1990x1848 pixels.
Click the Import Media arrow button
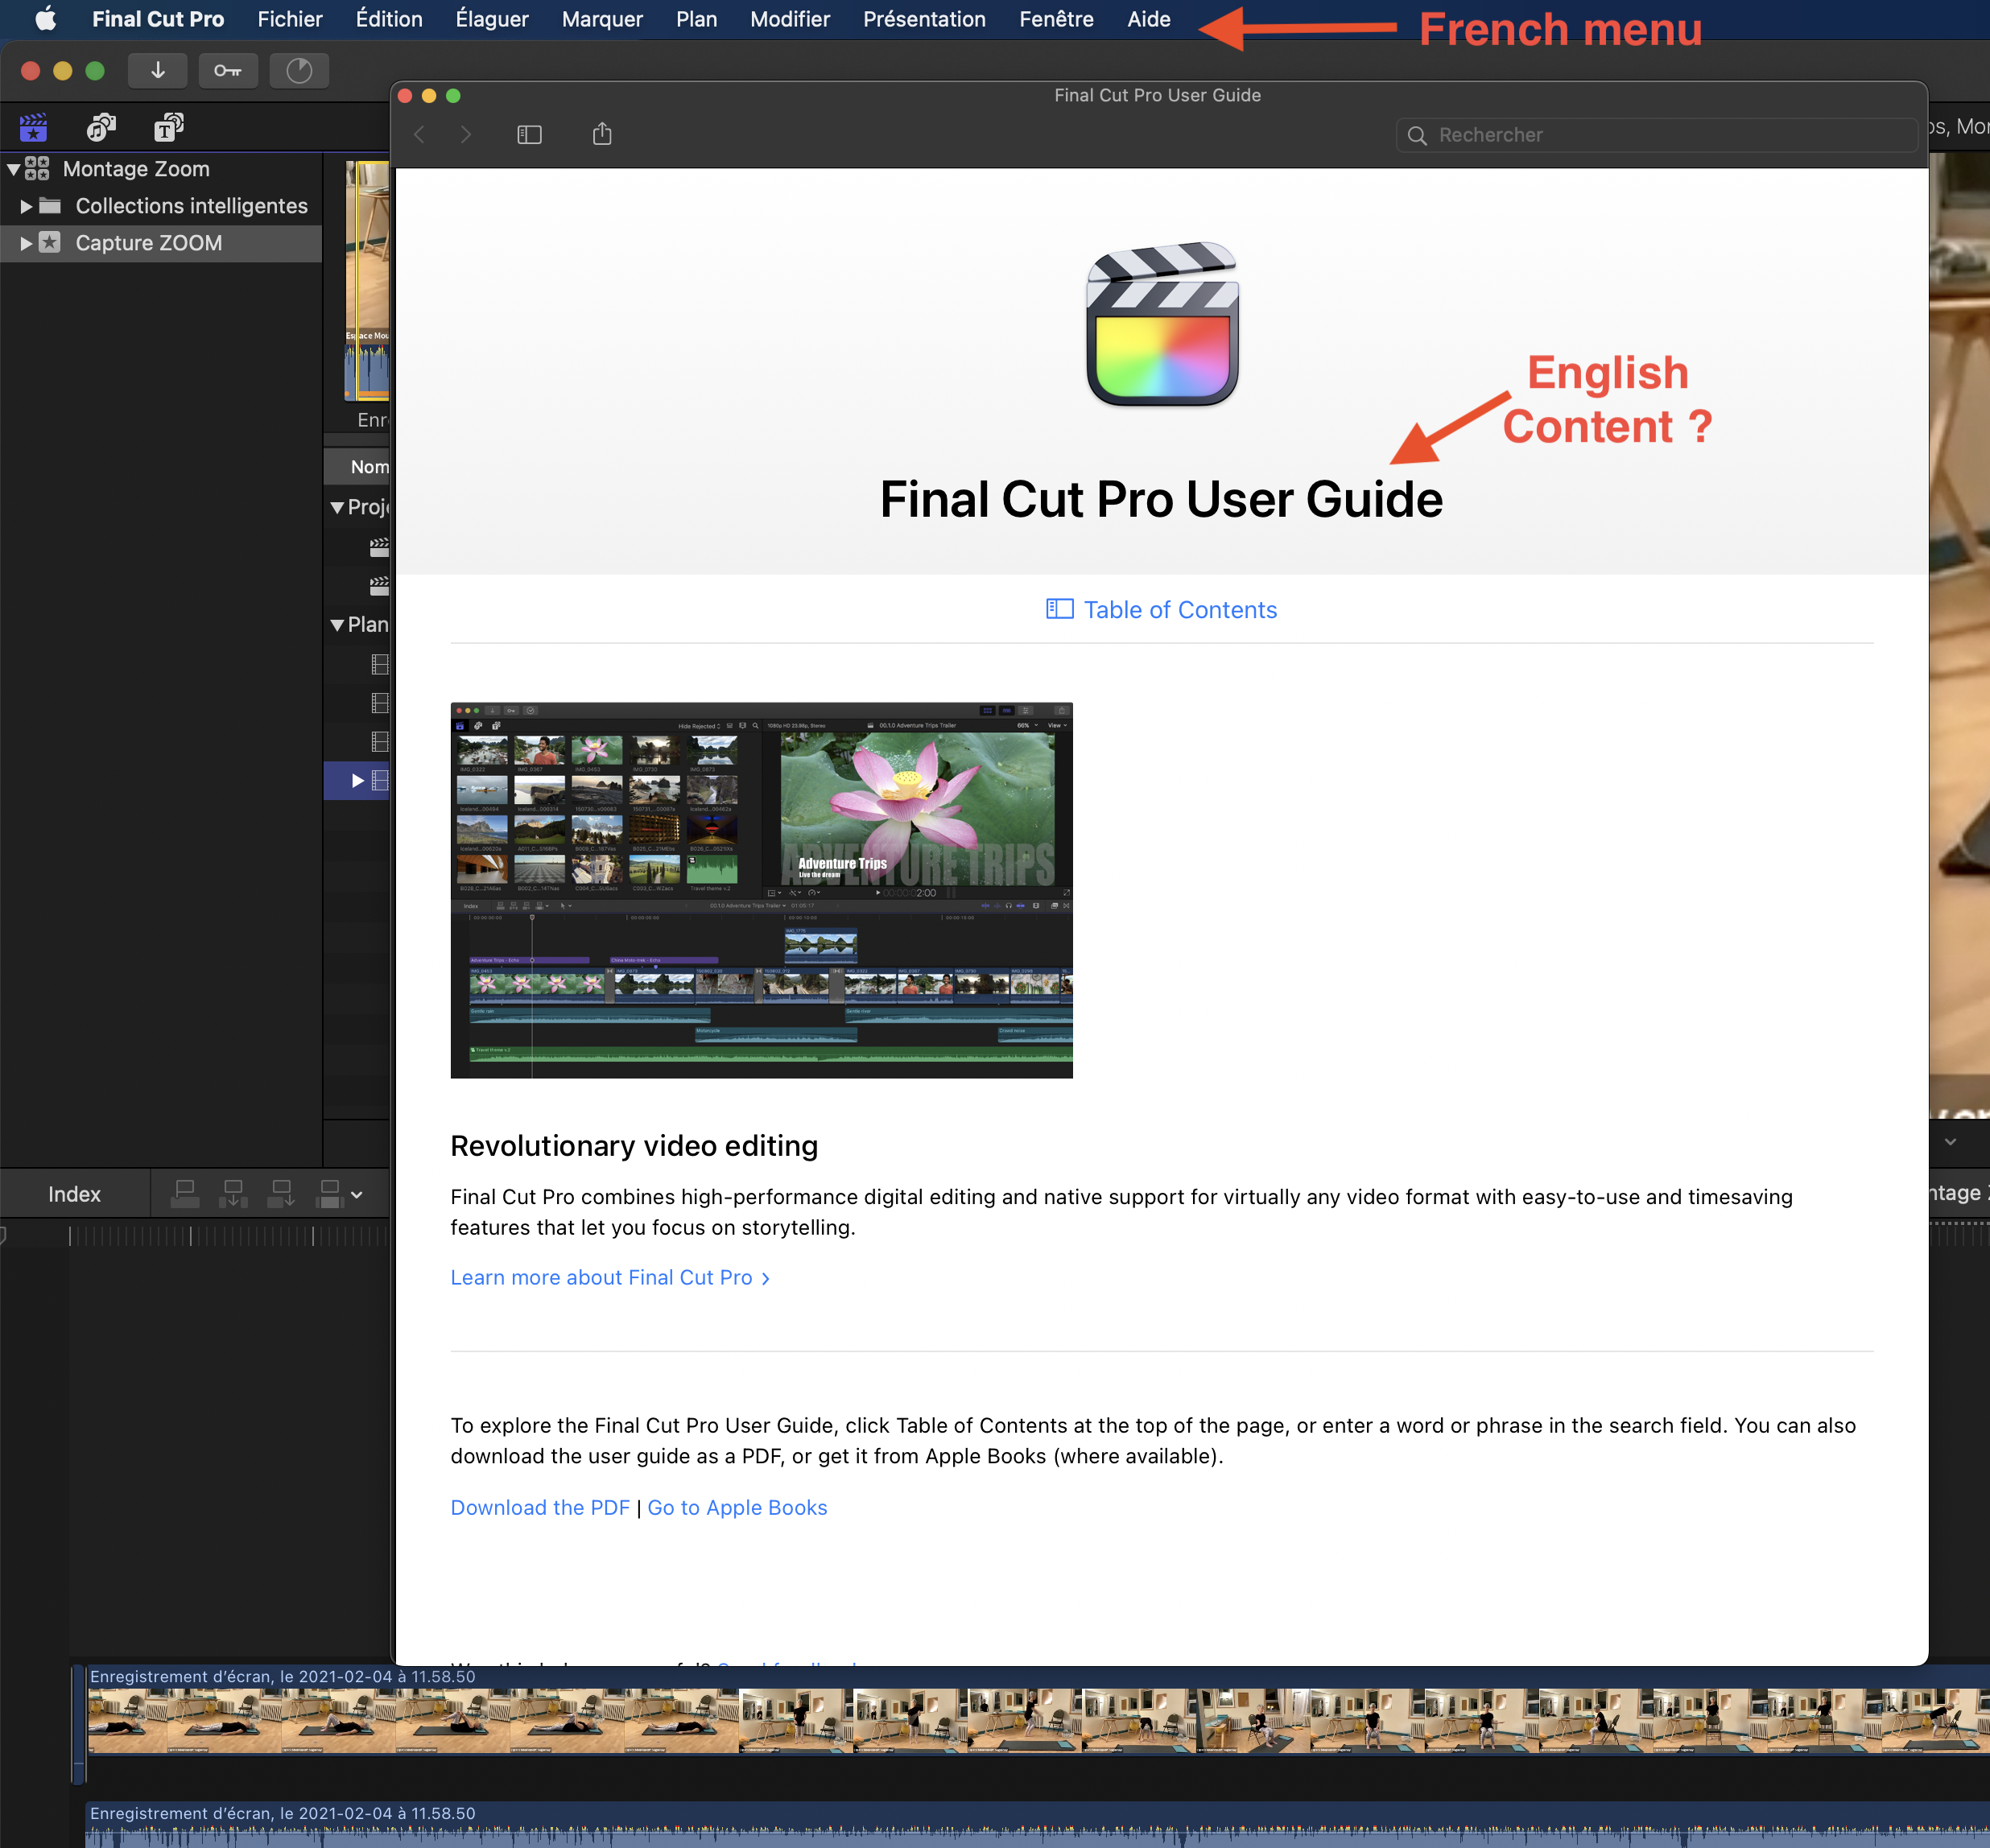click(x=157, y=71)
